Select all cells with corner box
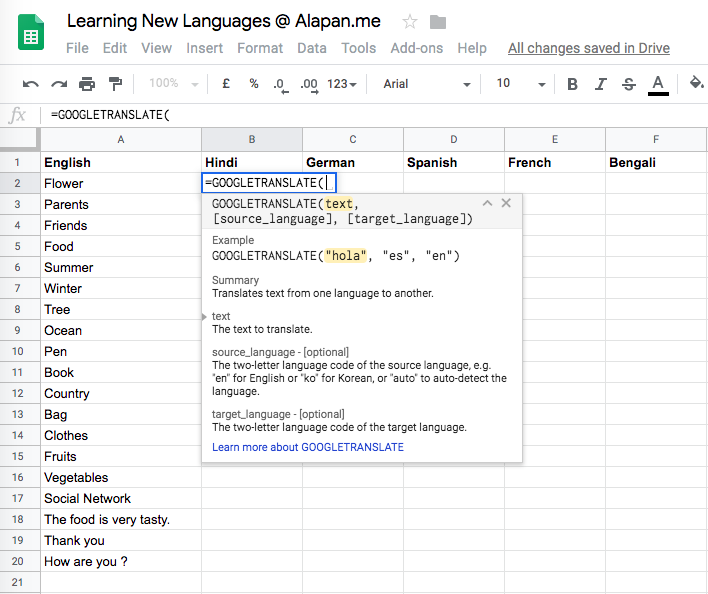 [x=20, y=138]
